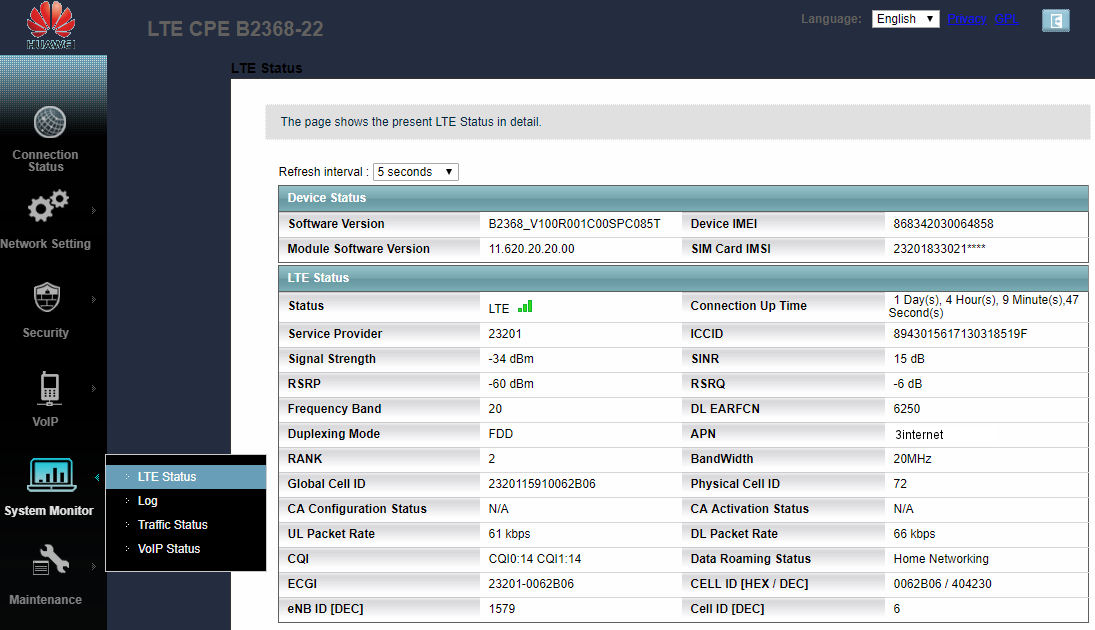1095x630 pixels.
Task: Click Connection Up Time value
Action: [983, 306]
